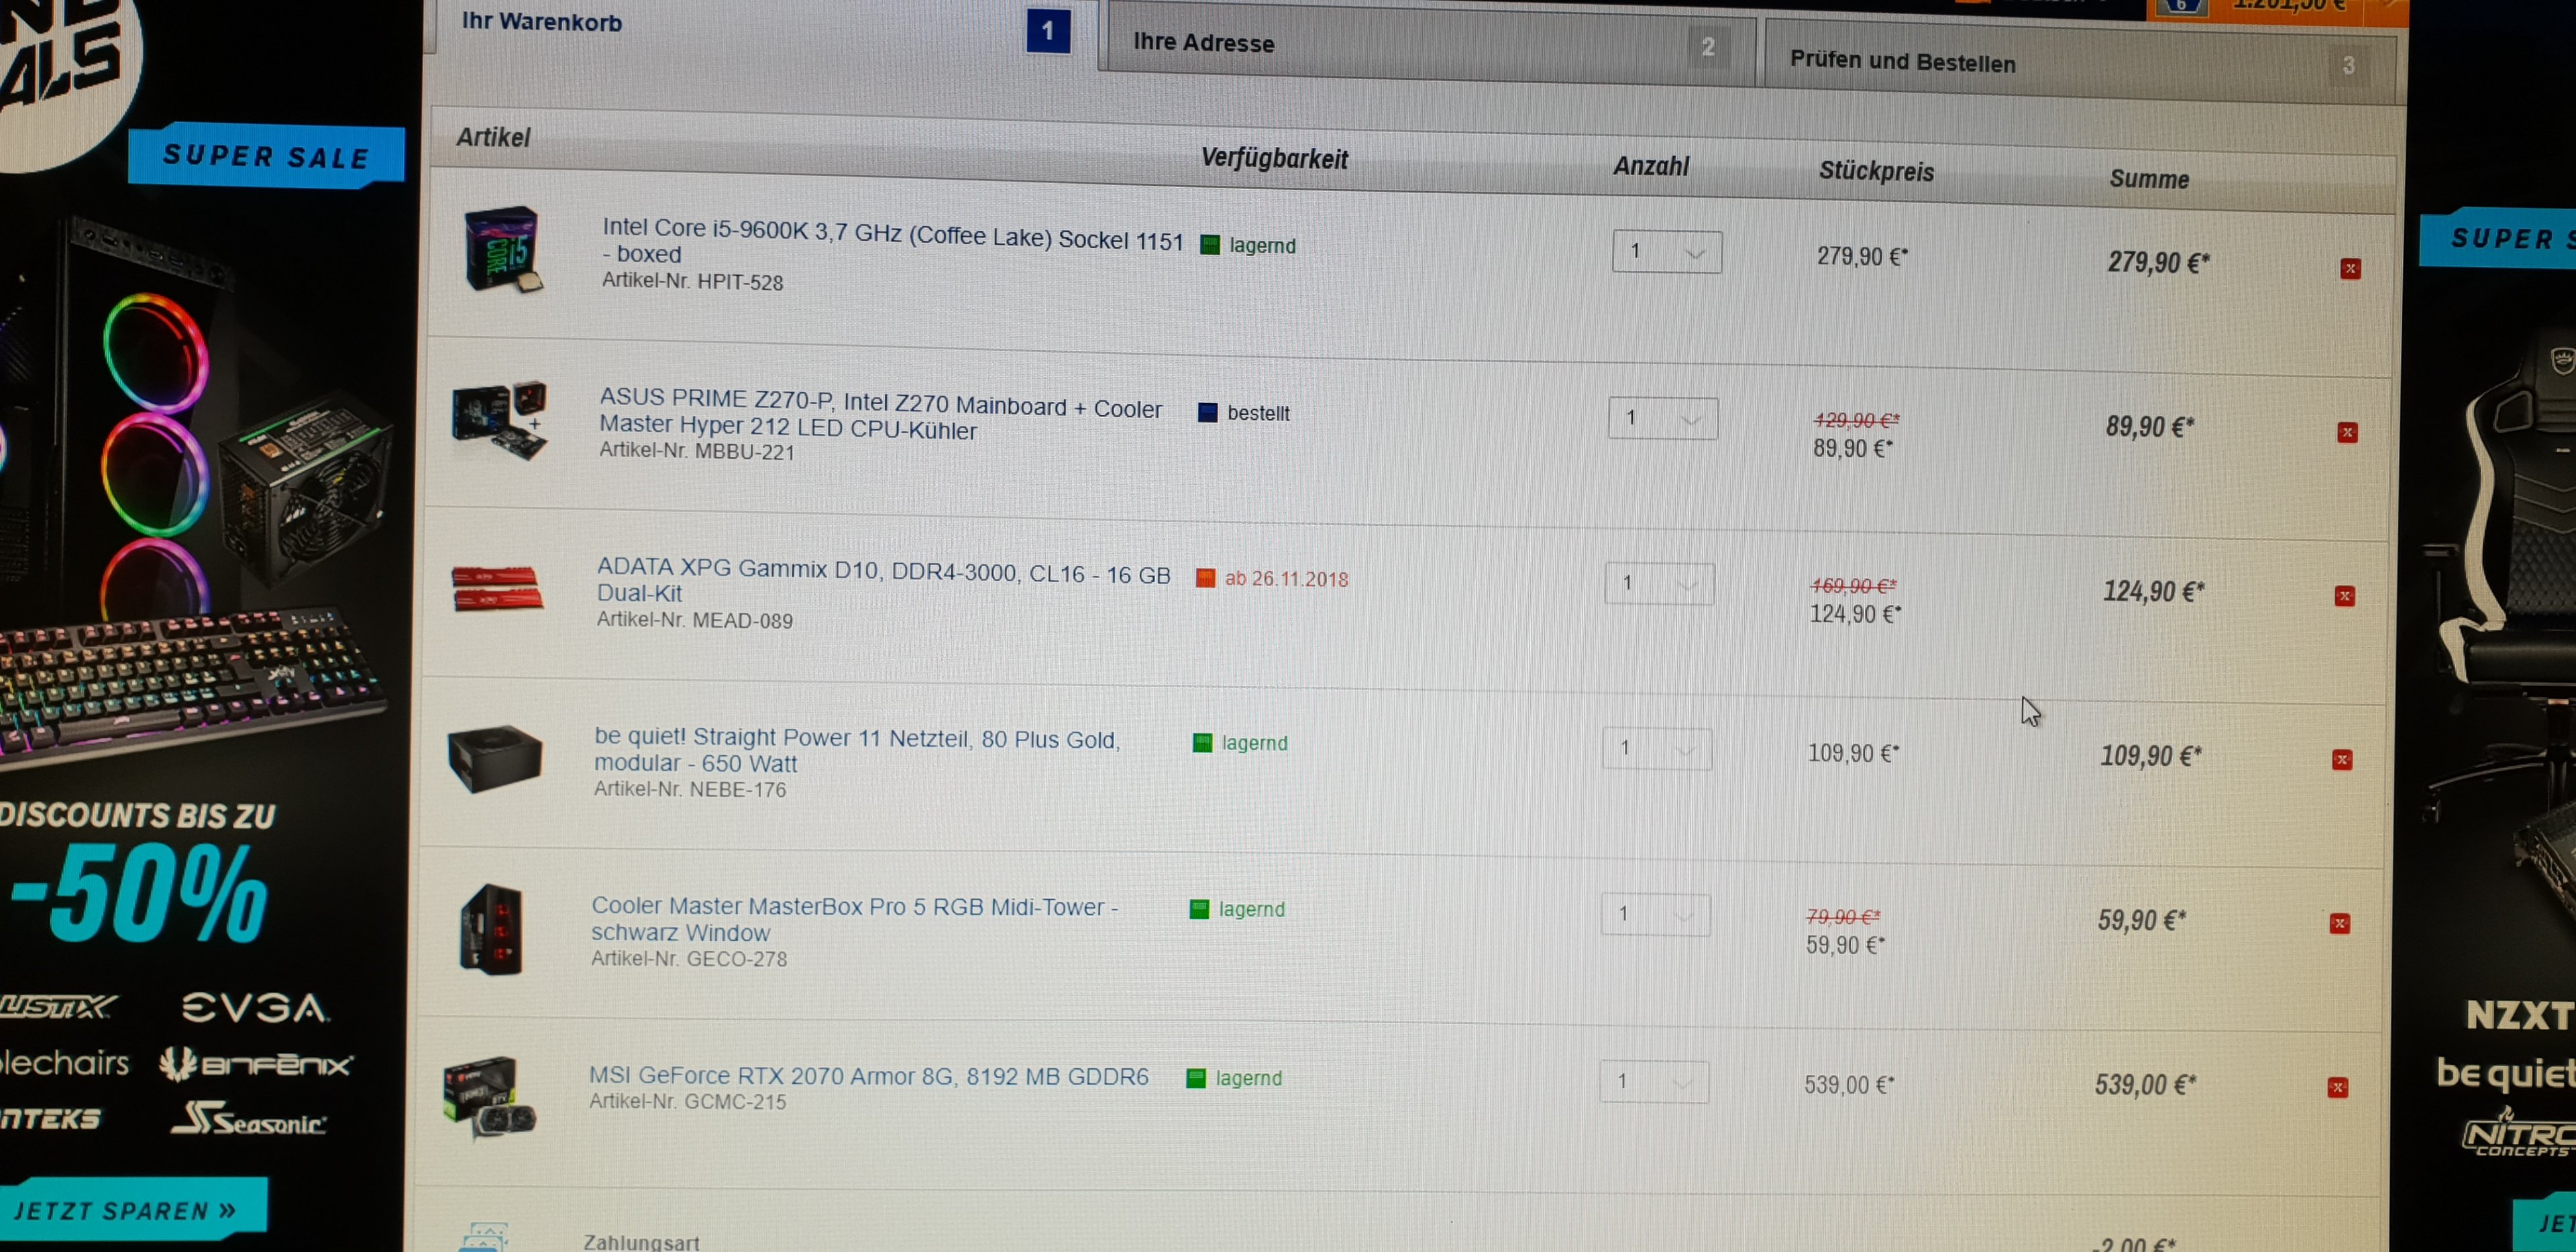Viewport: 2576px width, 1252px height.
Task: Open quantity dropdown for the Intel Core i5-9600K
Action: 1666,252
